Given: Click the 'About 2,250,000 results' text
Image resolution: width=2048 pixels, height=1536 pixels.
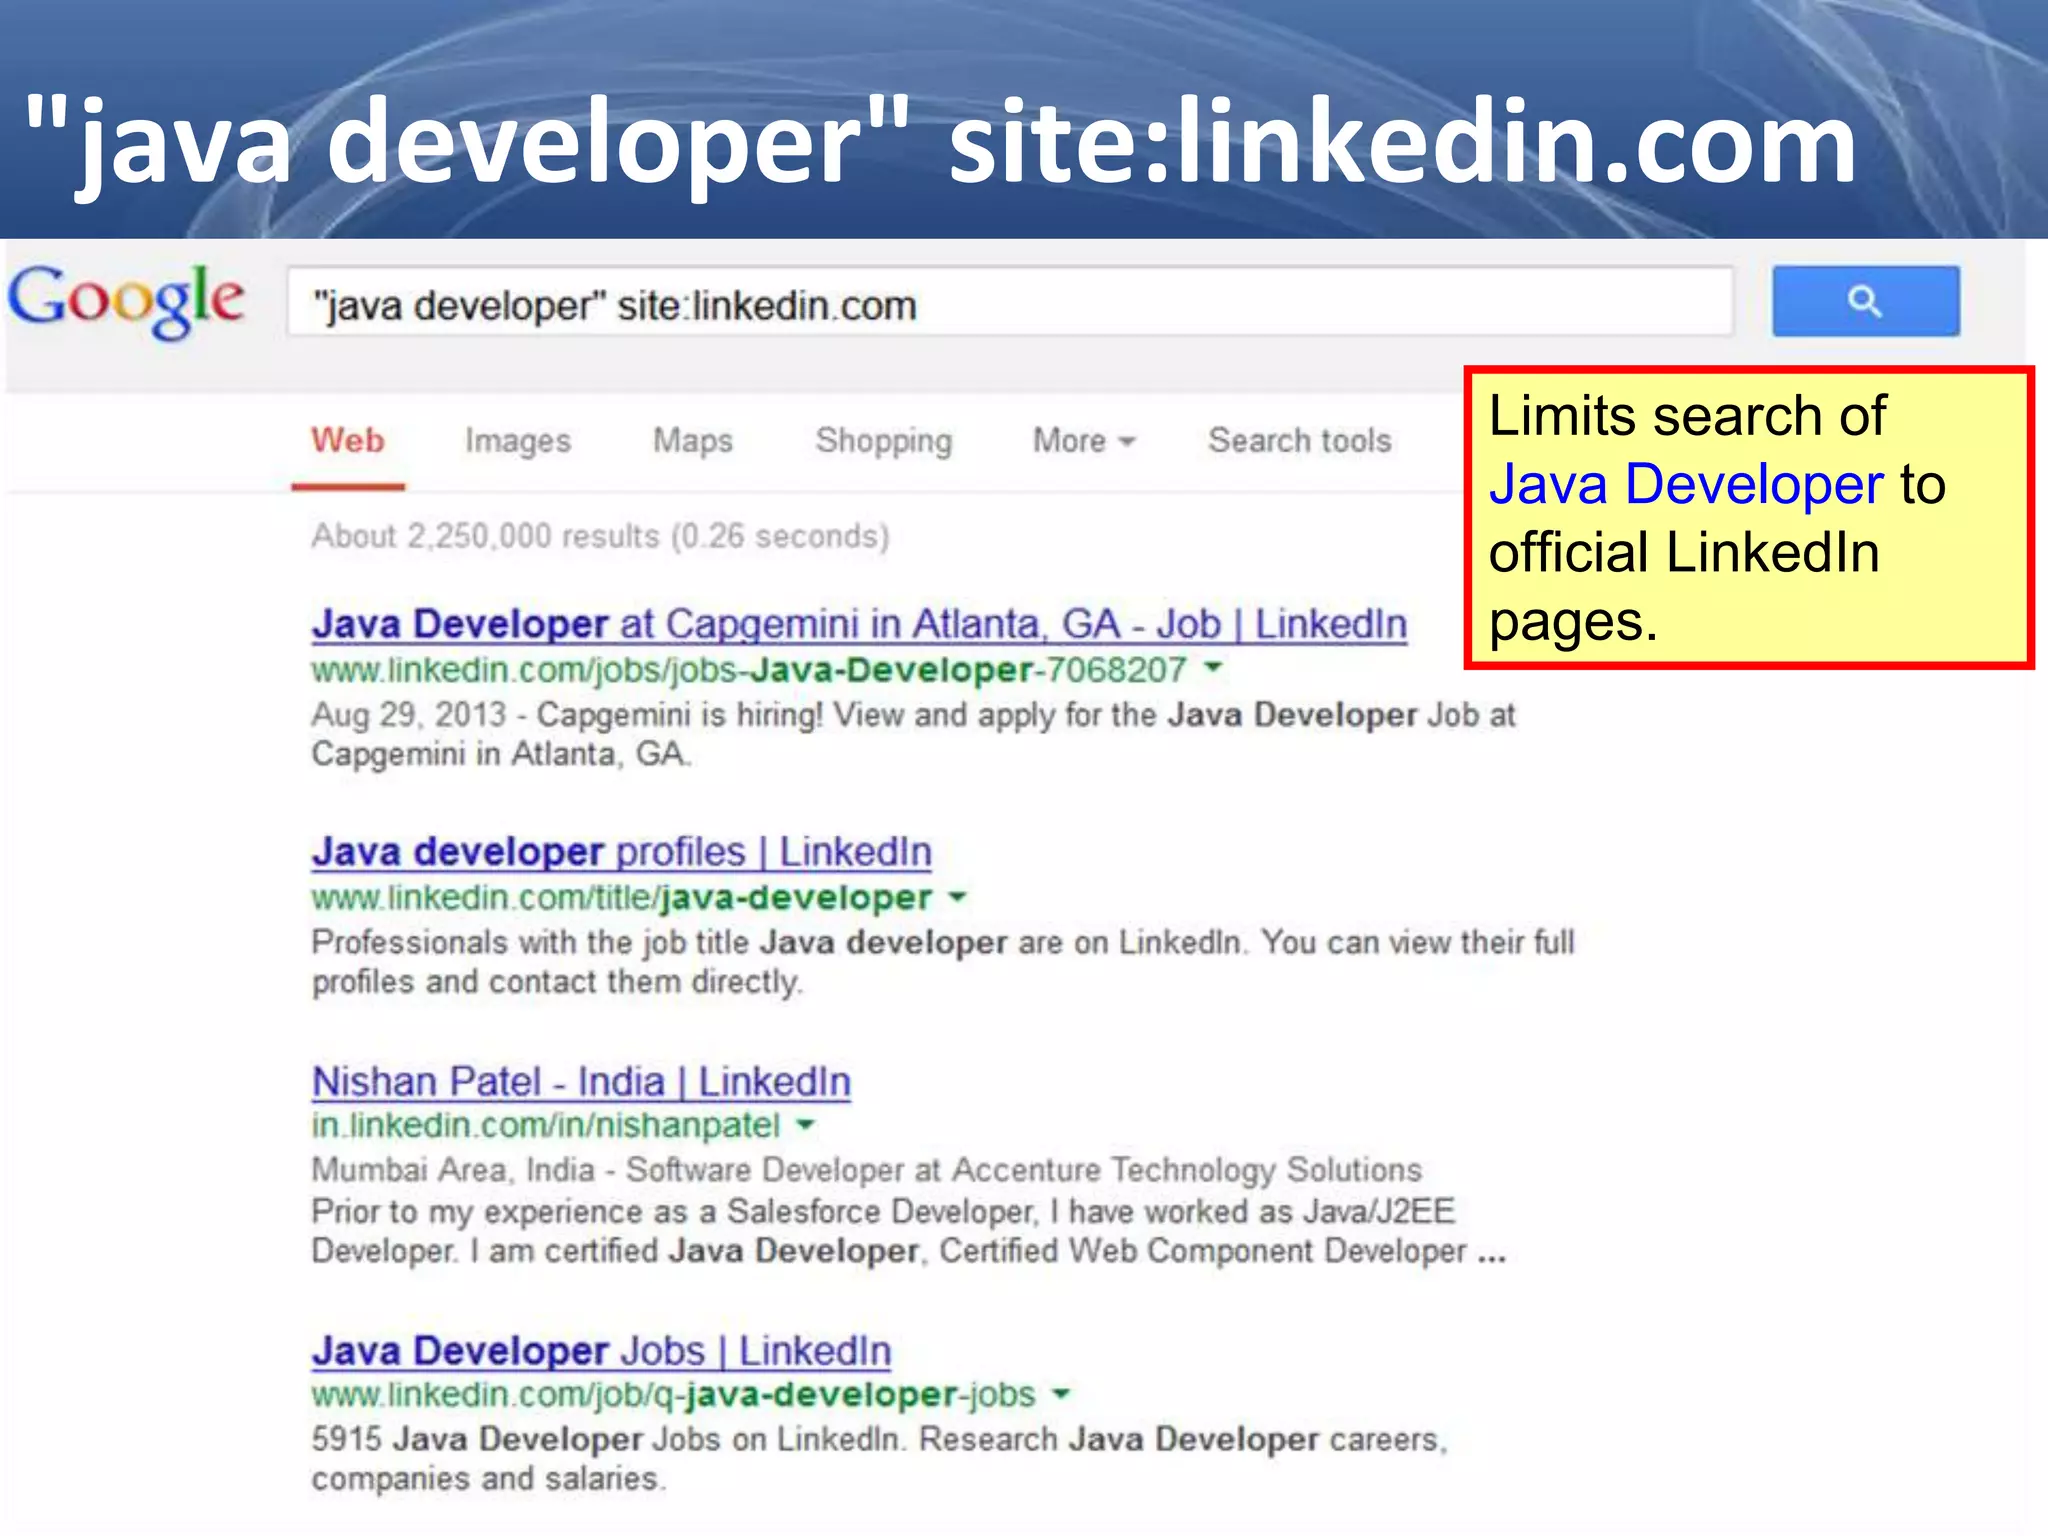Looking at the screenshot, I should point(600,537).
